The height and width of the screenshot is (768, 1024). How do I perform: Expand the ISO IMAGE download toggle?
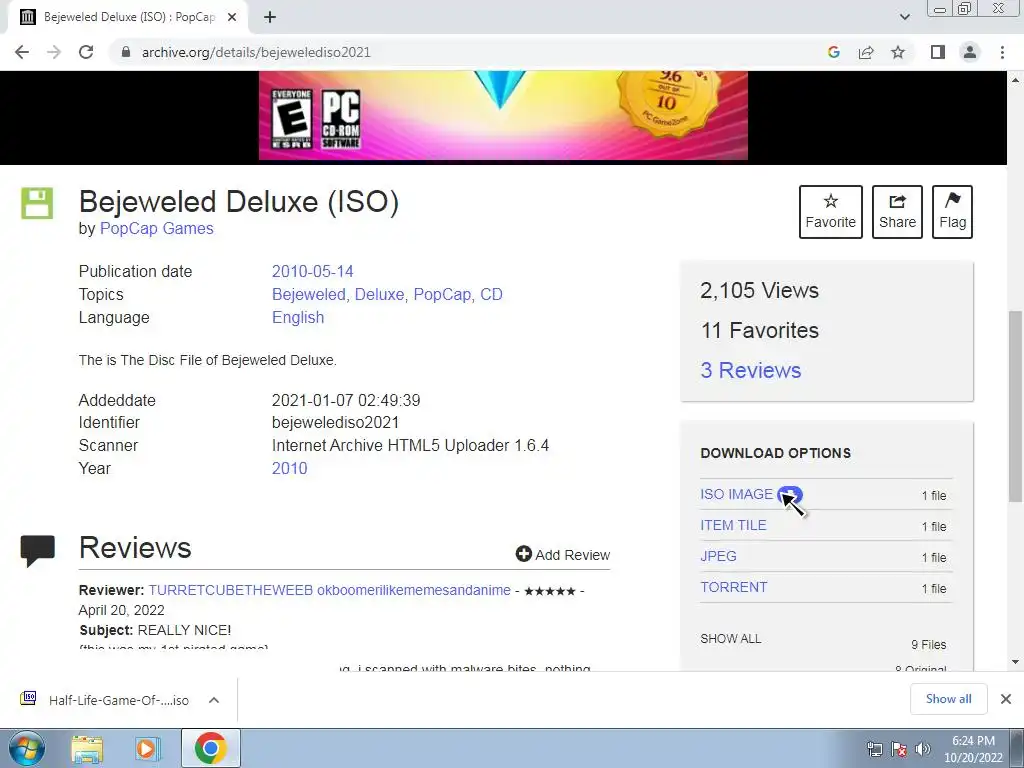pyautogui.click(x=790, y=494)
